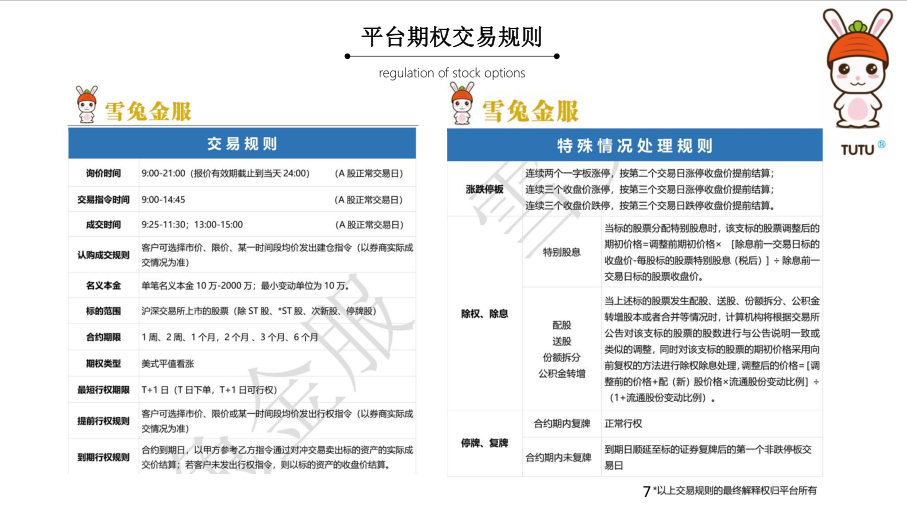
Task: Click the rabbit logo above the 特殊情况处理规则 table
Action: [x=461, y=103]
